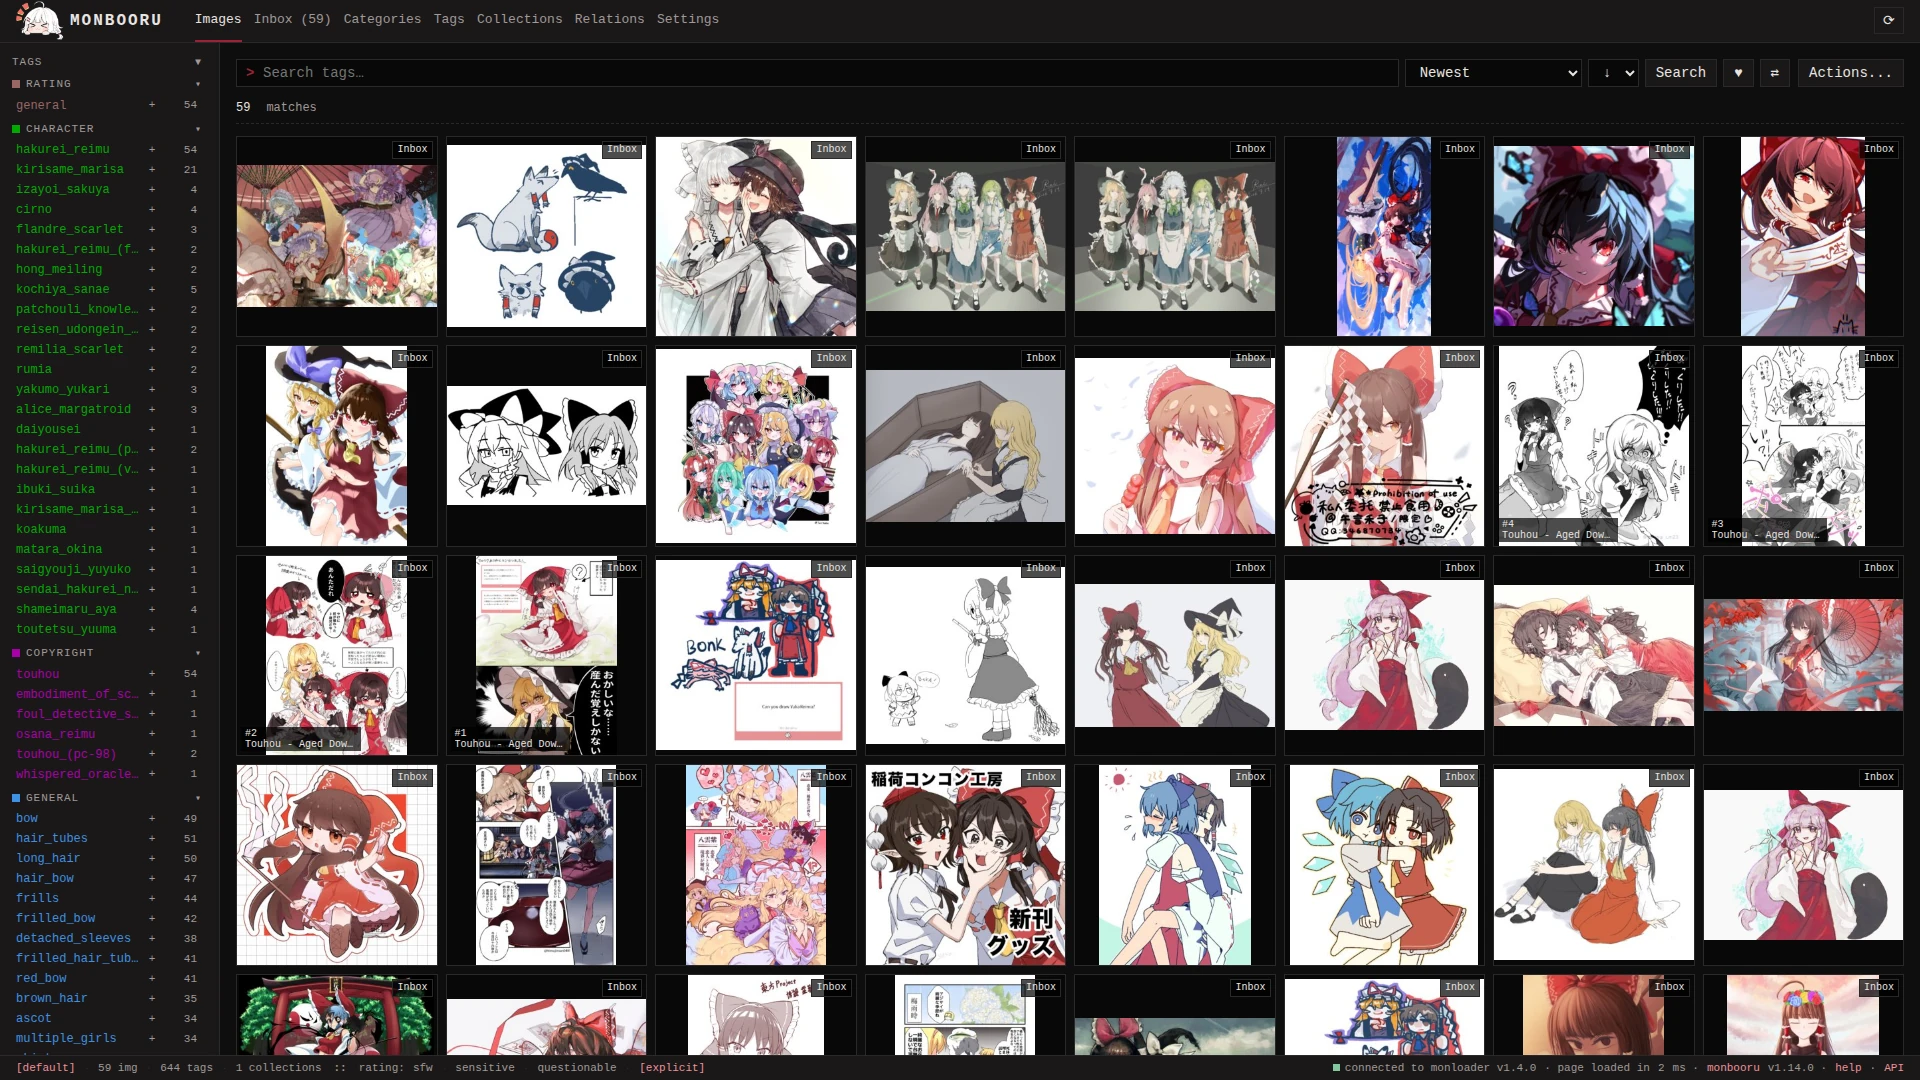Click the magenta COPYRIGHT category color square

(16, 653)
